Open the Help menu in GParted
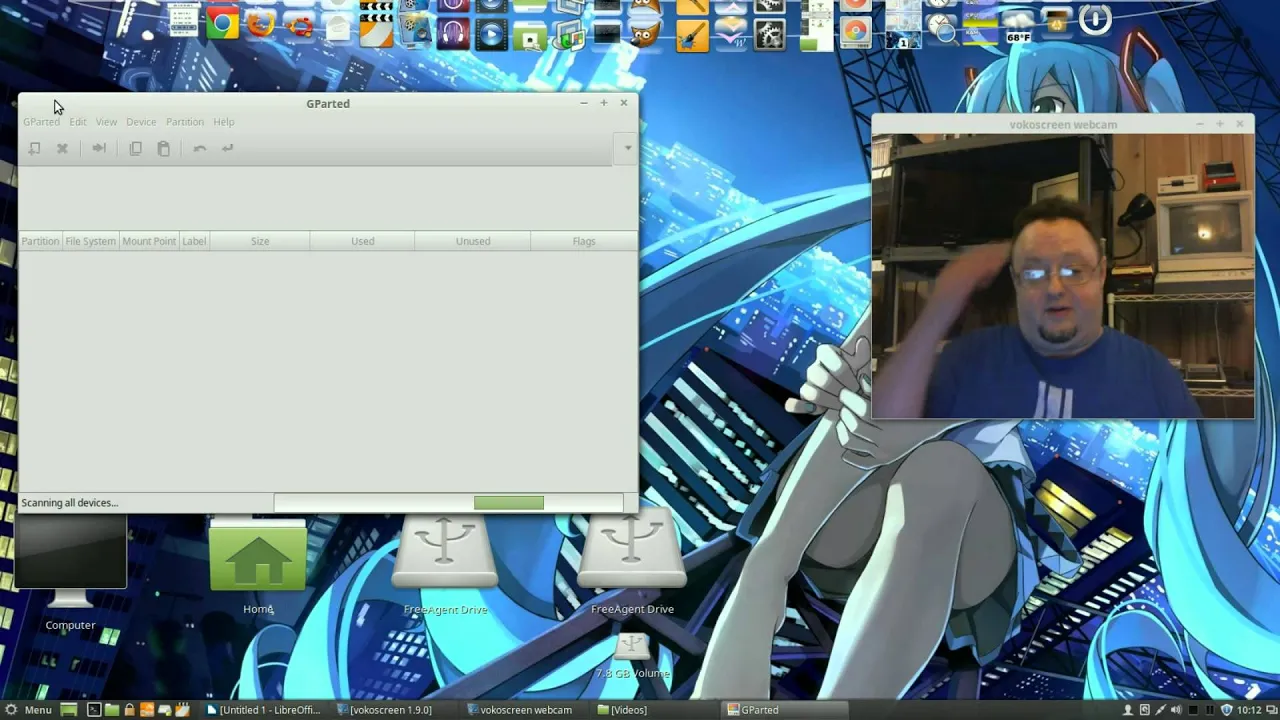 (x=224, y=122)
